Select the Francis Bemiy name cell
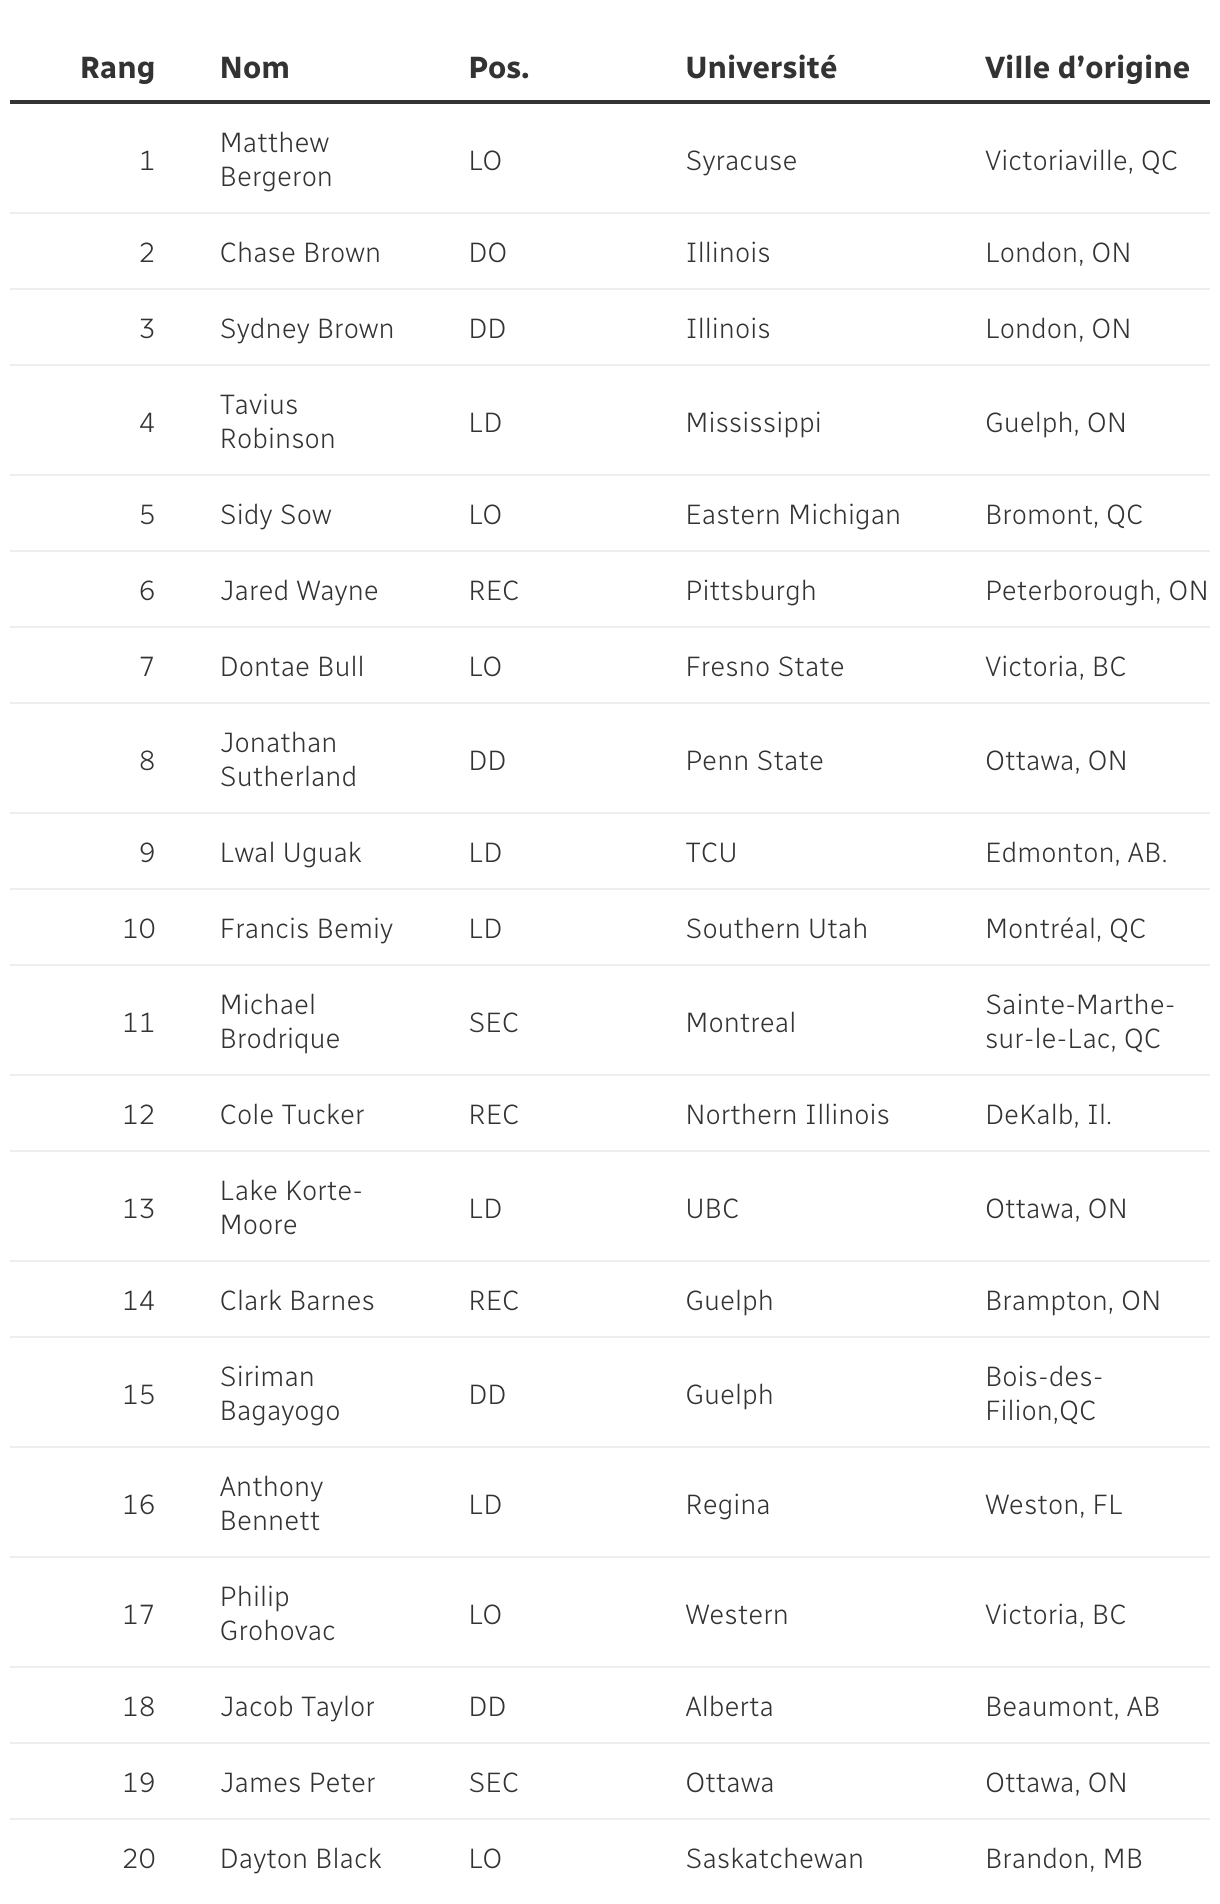1220x1904 pixels. 306,929
